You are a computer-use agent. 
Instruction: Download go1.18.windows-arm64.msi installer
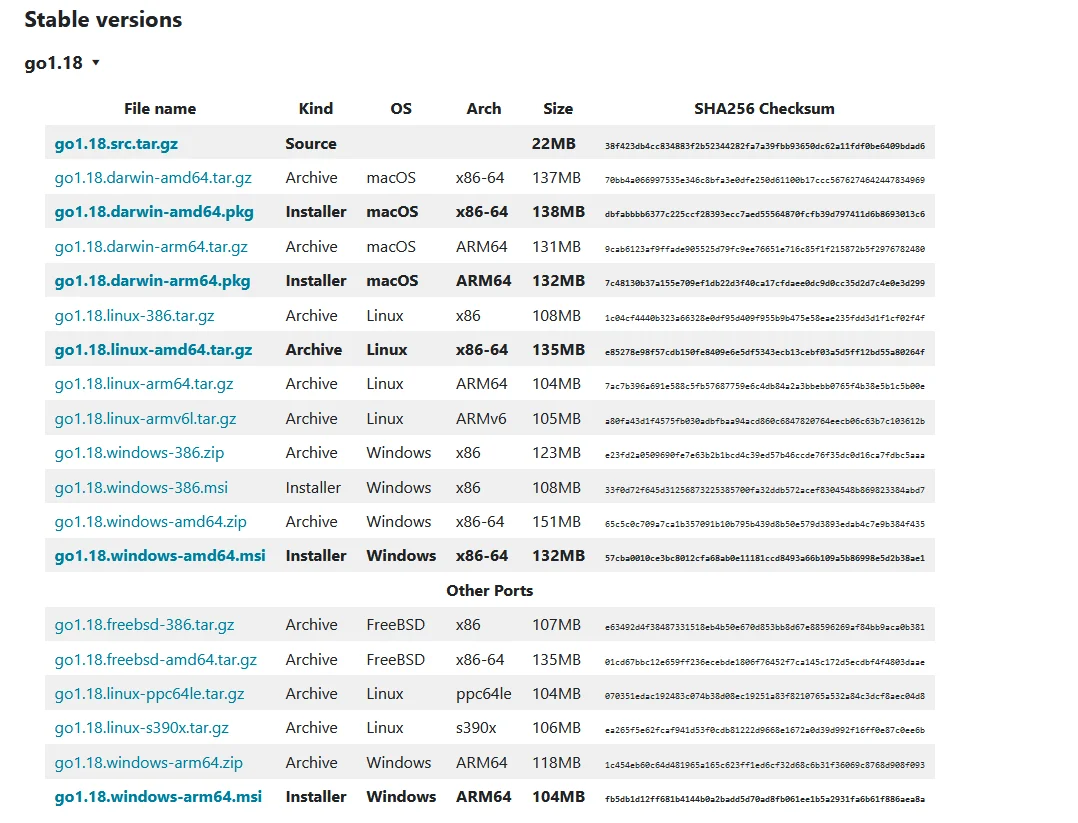158,797
